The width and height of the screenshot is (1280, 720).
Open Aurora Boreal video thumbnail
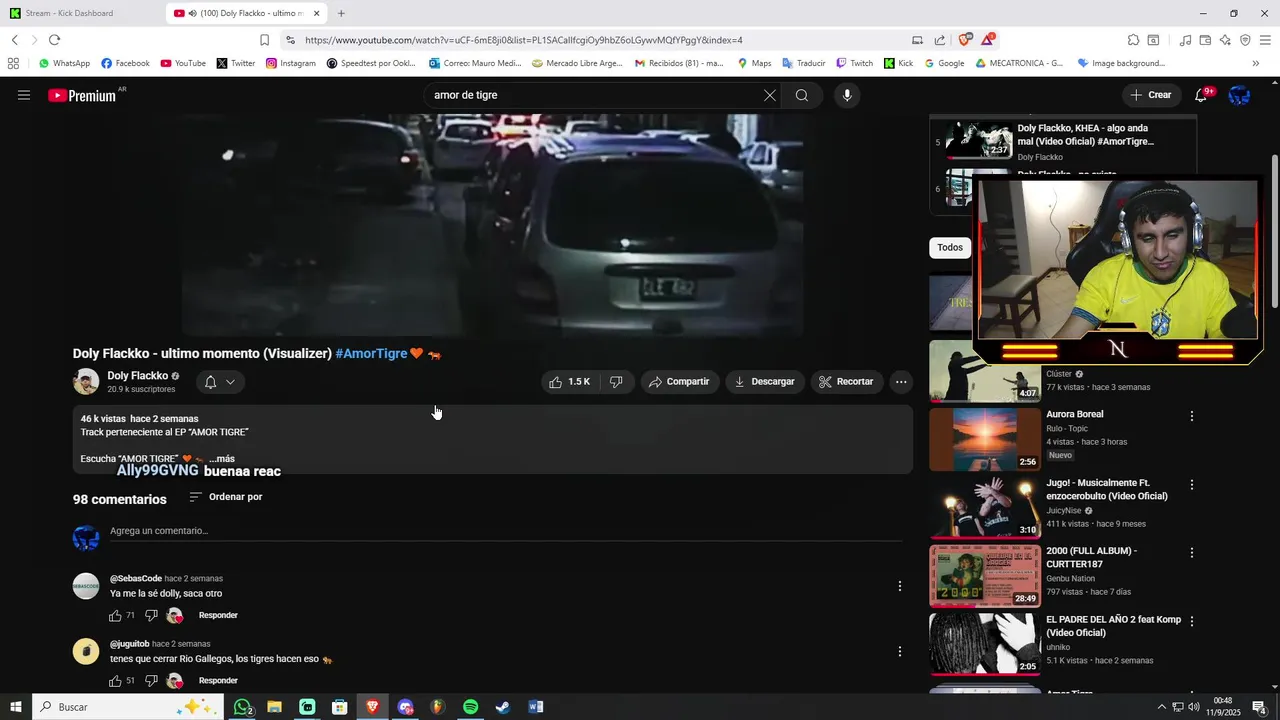tap(985, 439)
